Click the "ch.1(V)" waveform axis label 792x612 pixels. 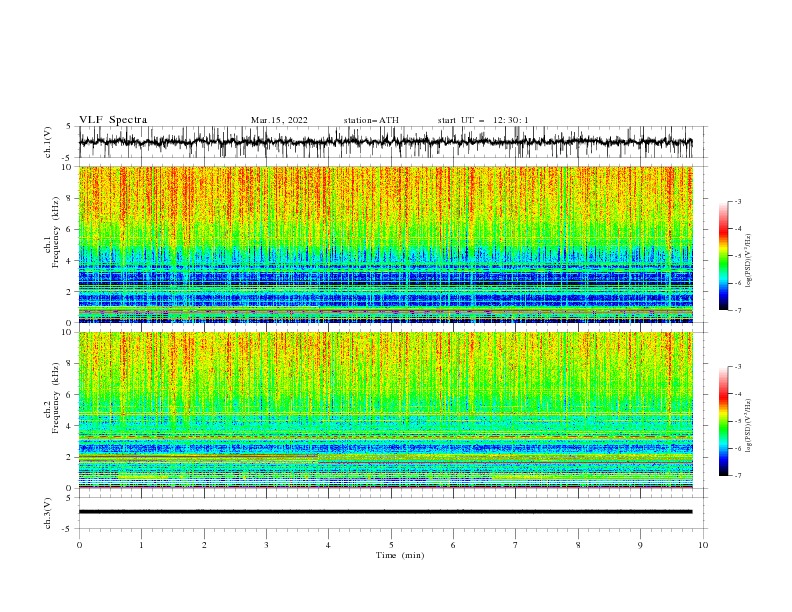[48, 142]
